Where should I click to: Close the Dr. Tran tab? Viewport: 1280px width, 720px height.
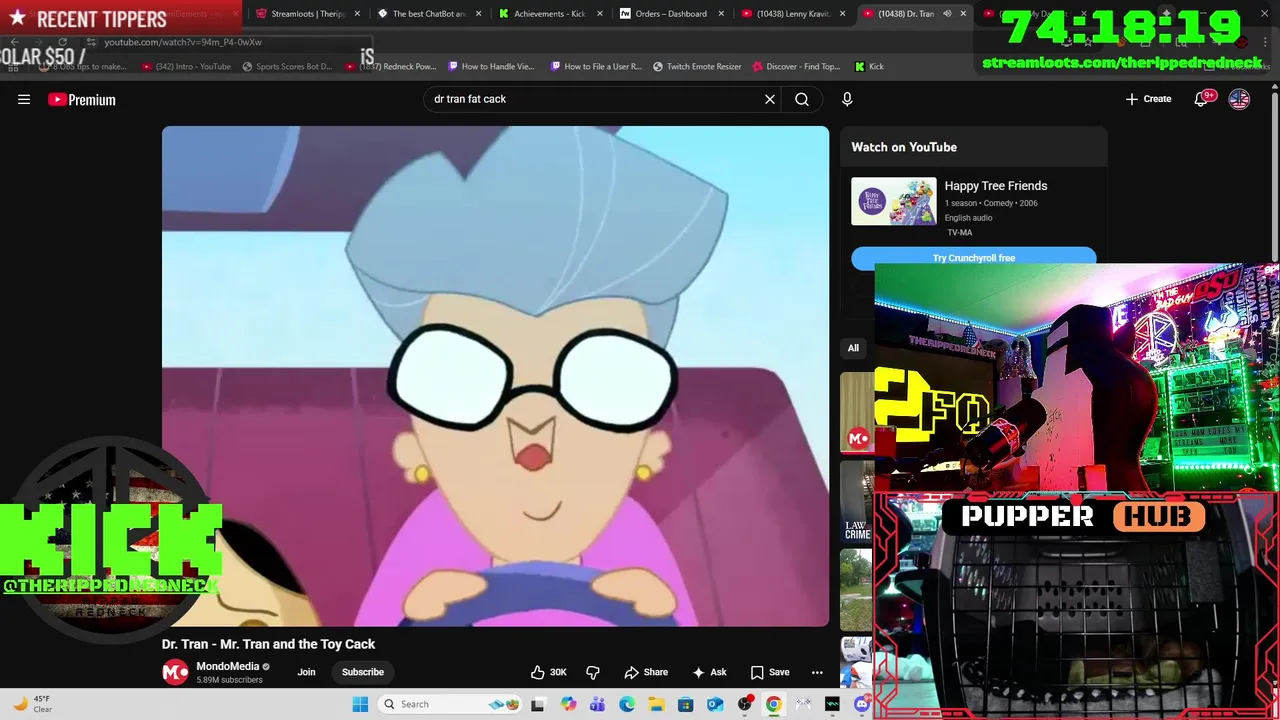963,14
